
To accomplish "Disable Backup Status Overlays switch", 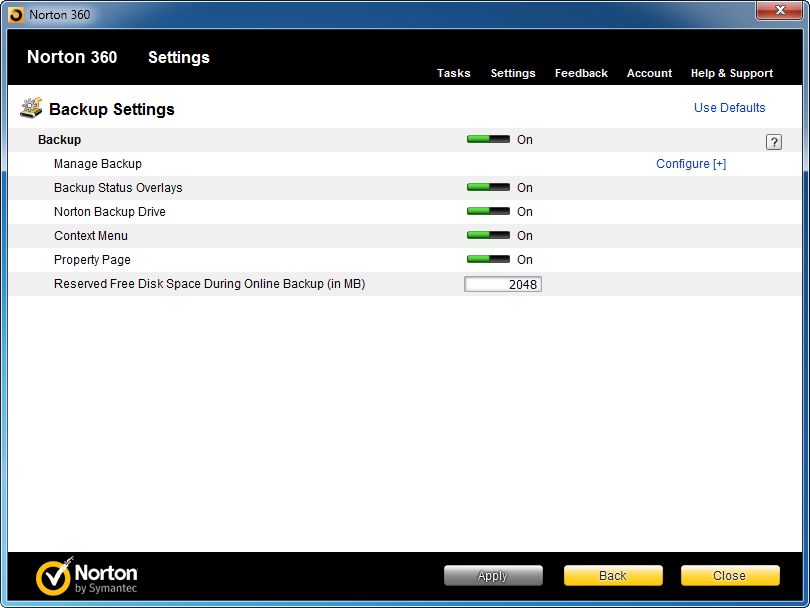I will click(488, 188).
